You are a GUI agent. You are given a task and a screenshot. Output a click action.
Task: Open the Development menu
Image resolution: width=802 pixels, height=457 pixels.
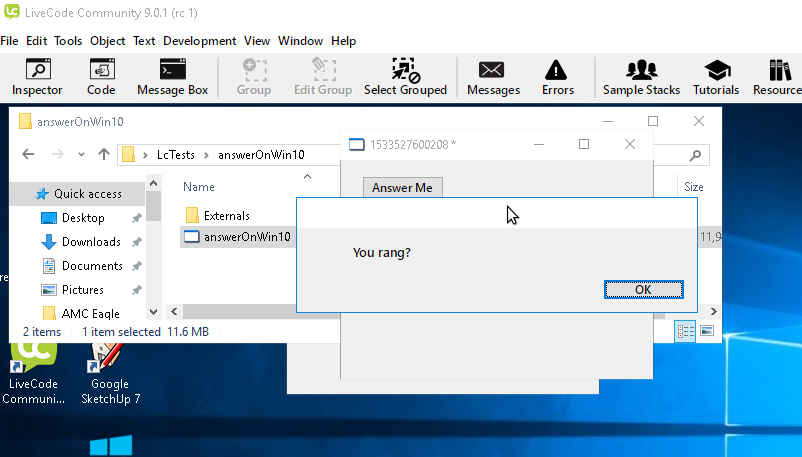199,41
